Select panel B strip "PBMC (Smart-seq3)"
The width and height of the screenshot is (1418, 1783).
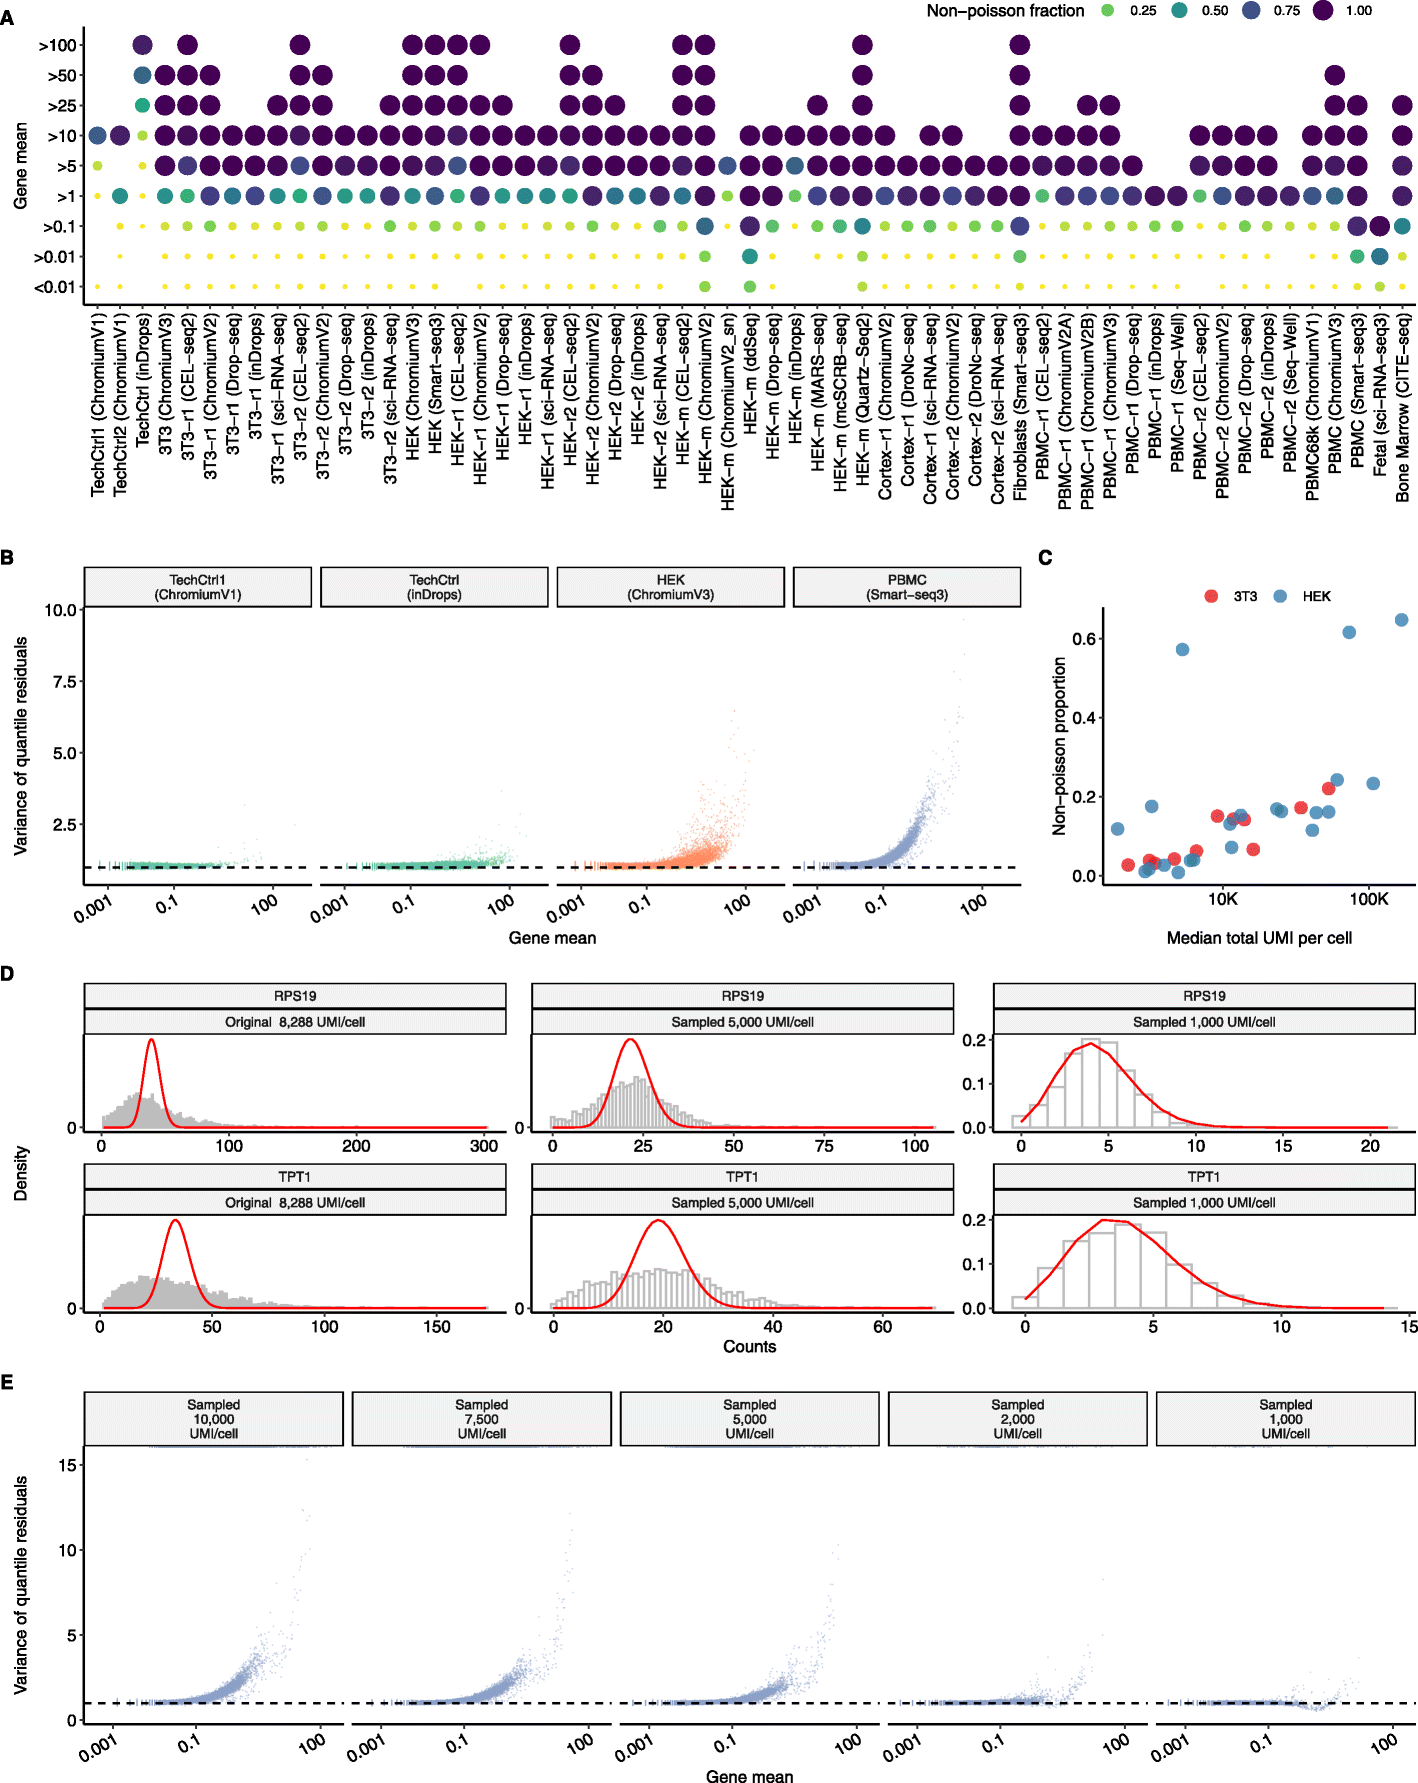pos(907,587)
